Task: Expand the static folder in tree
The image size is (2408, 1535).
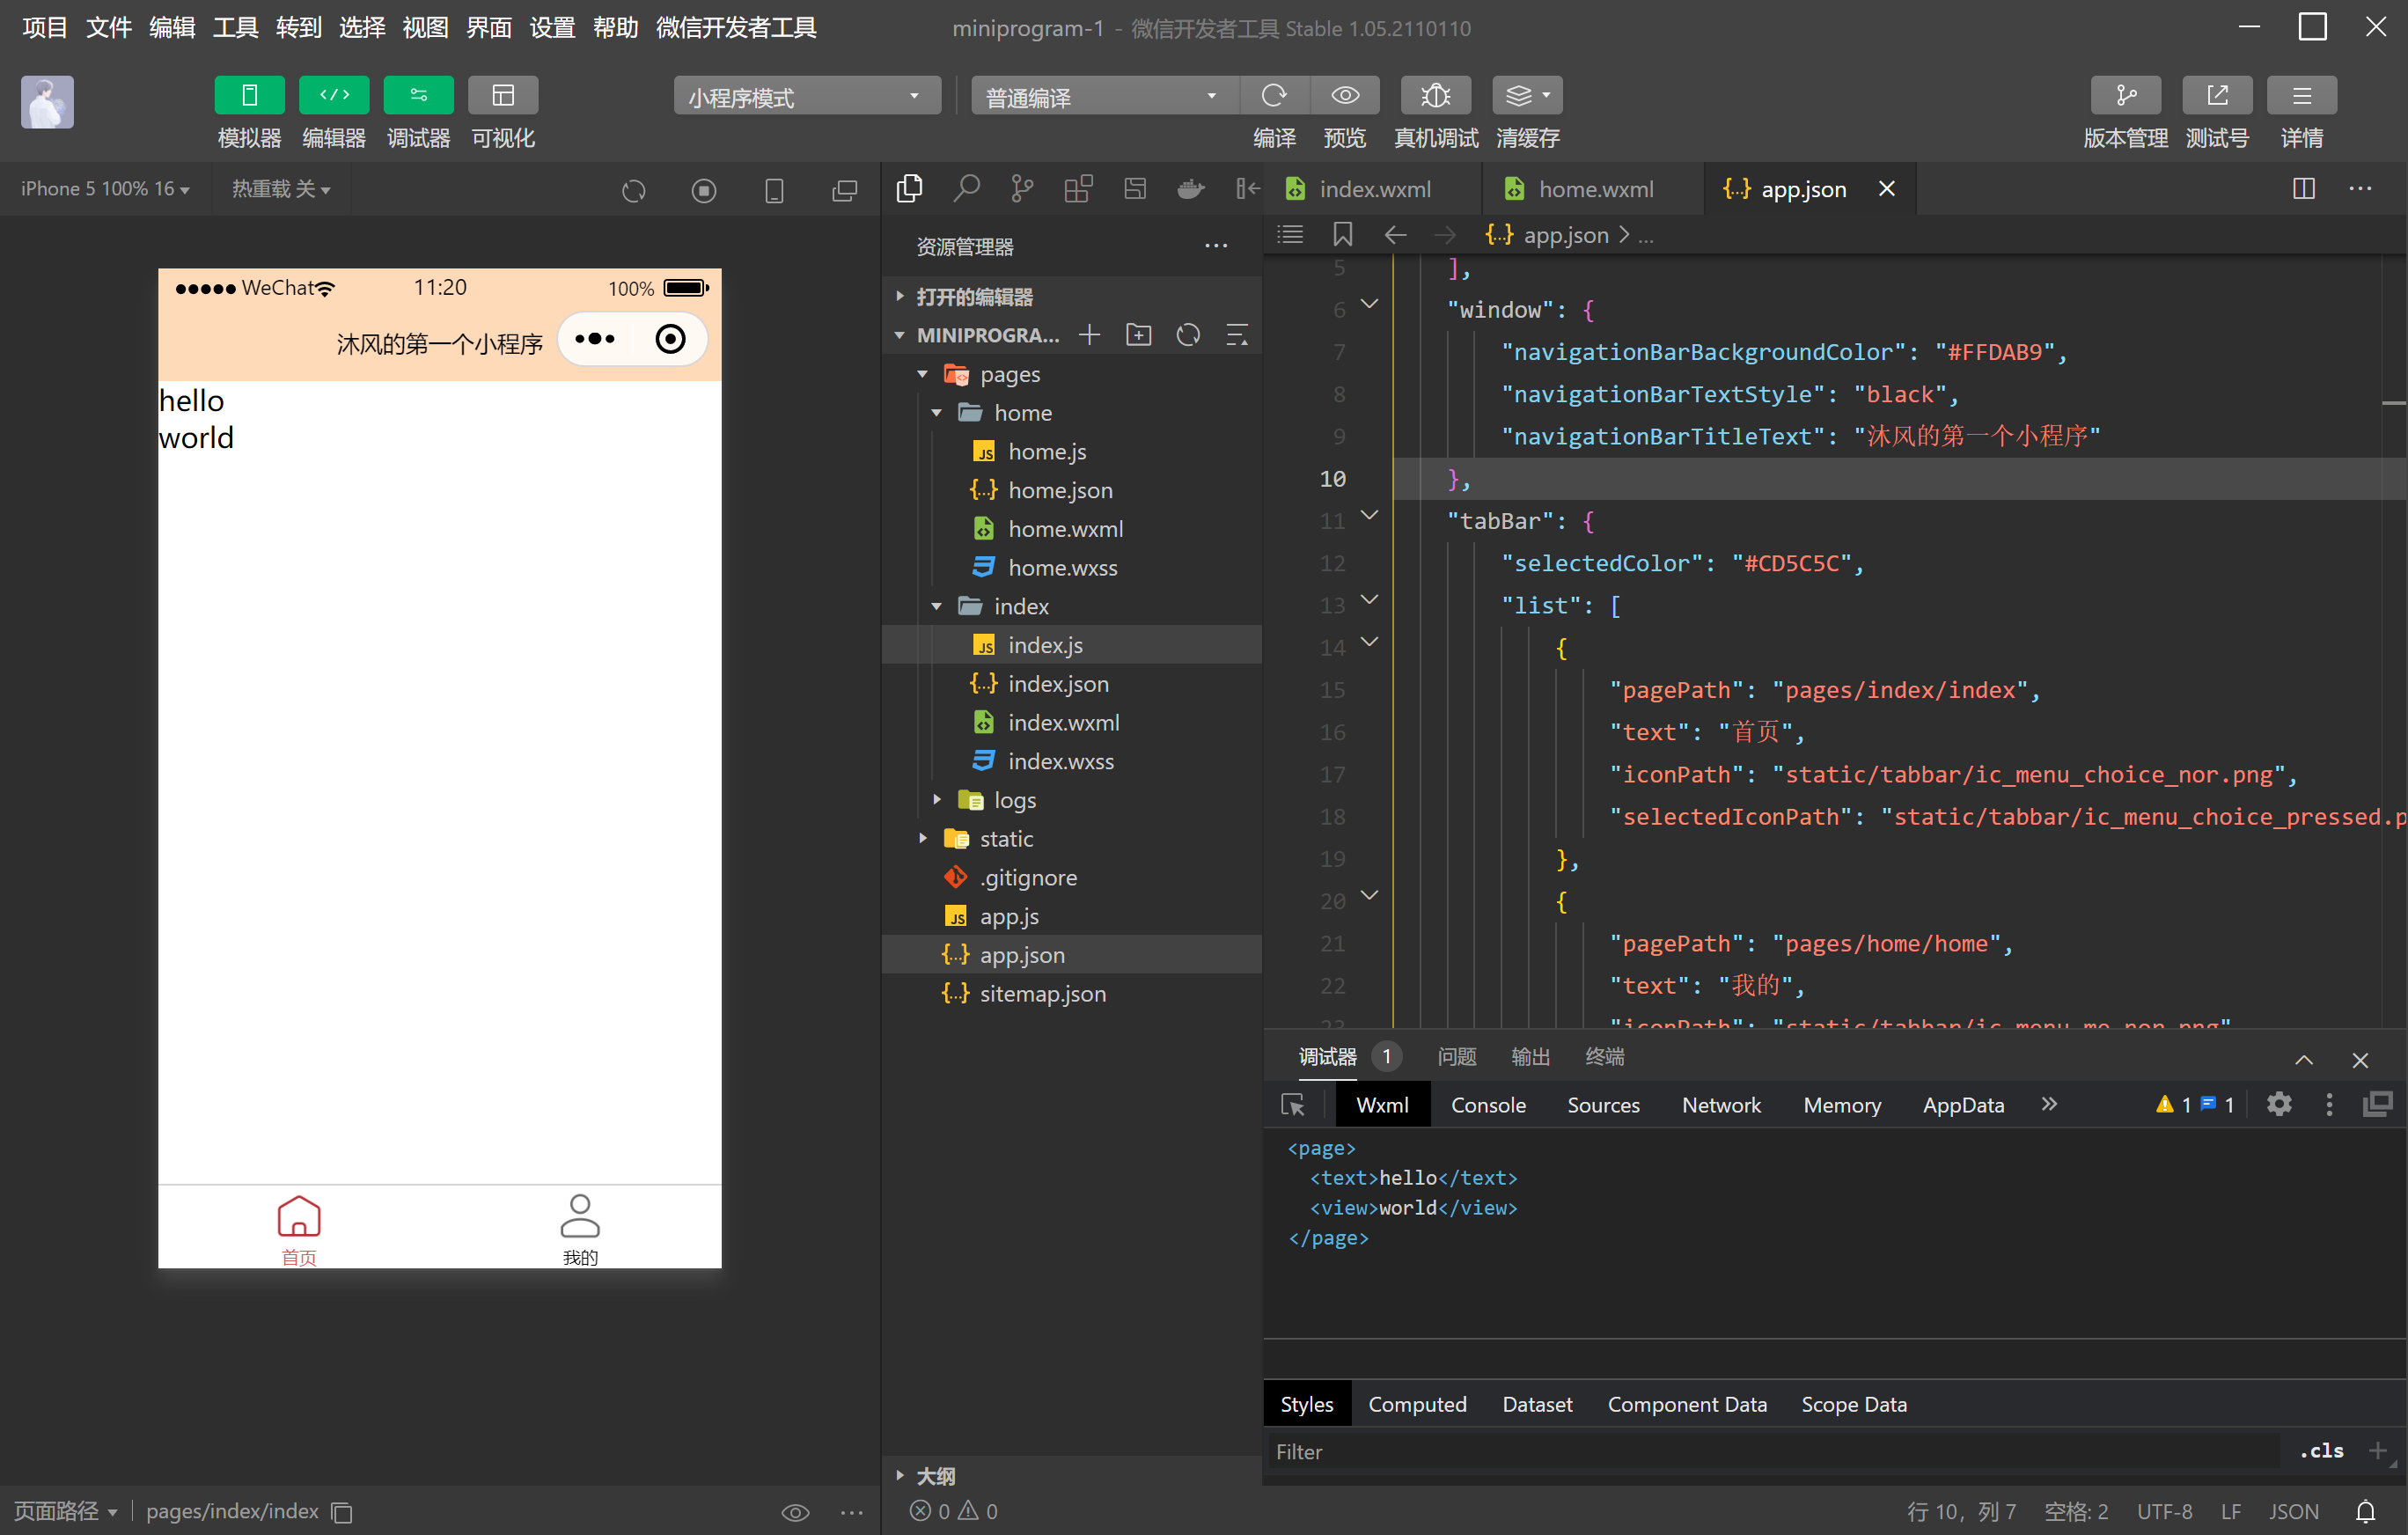Action: click(923, 839)
